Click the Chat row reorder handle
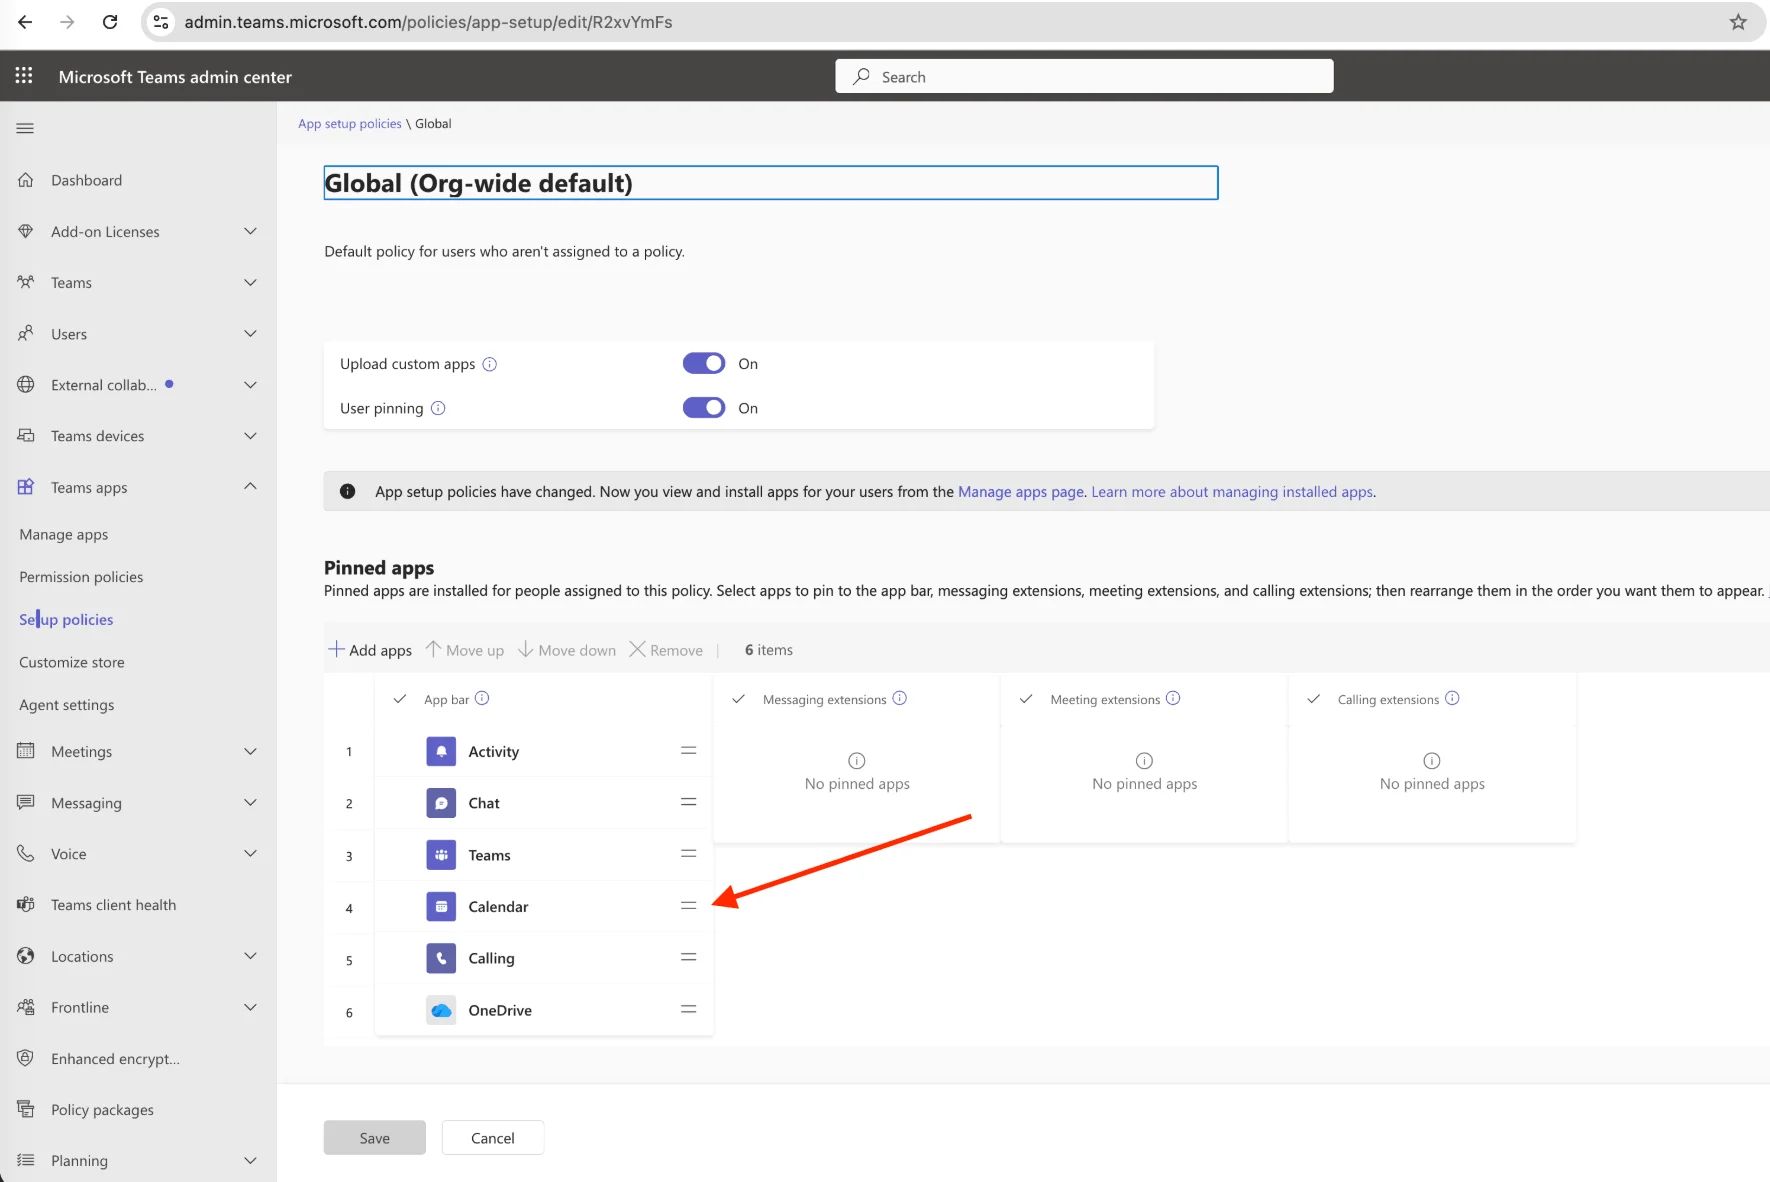The width and height of the screenshot is (1770, 1182). (688, 802)
